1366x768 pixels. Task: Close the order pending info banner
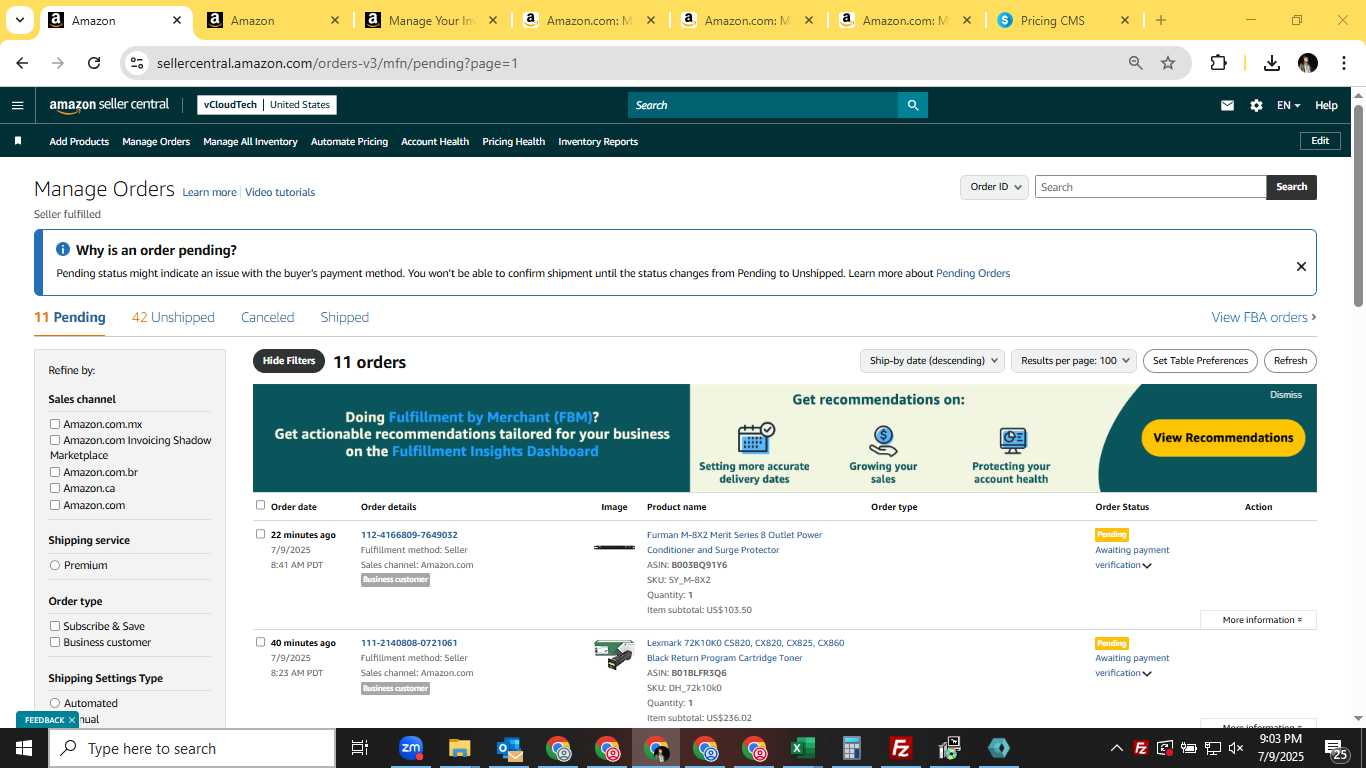point(1301,266)
